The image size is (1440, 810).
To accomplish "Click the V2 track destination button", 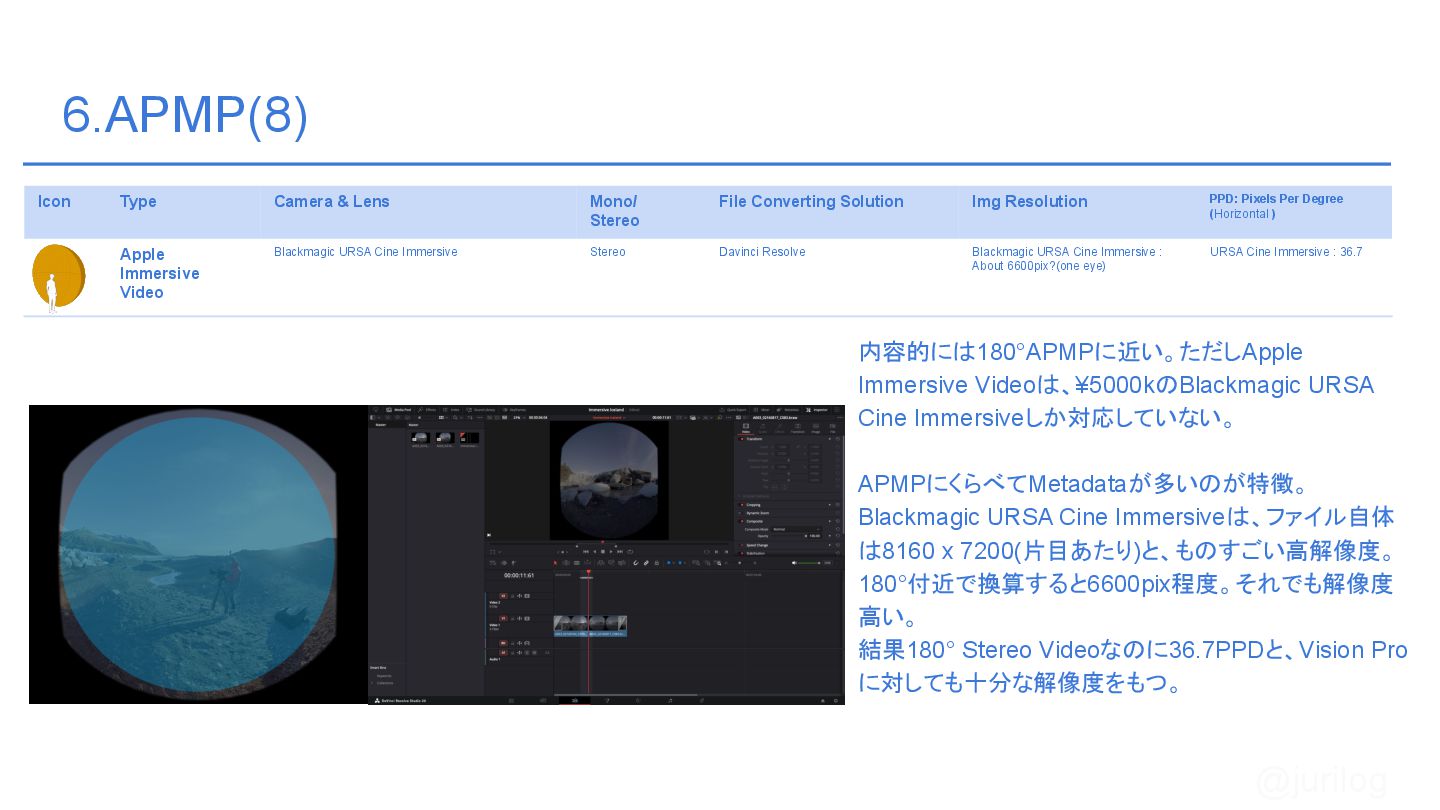I will click(x=503, y=596).
